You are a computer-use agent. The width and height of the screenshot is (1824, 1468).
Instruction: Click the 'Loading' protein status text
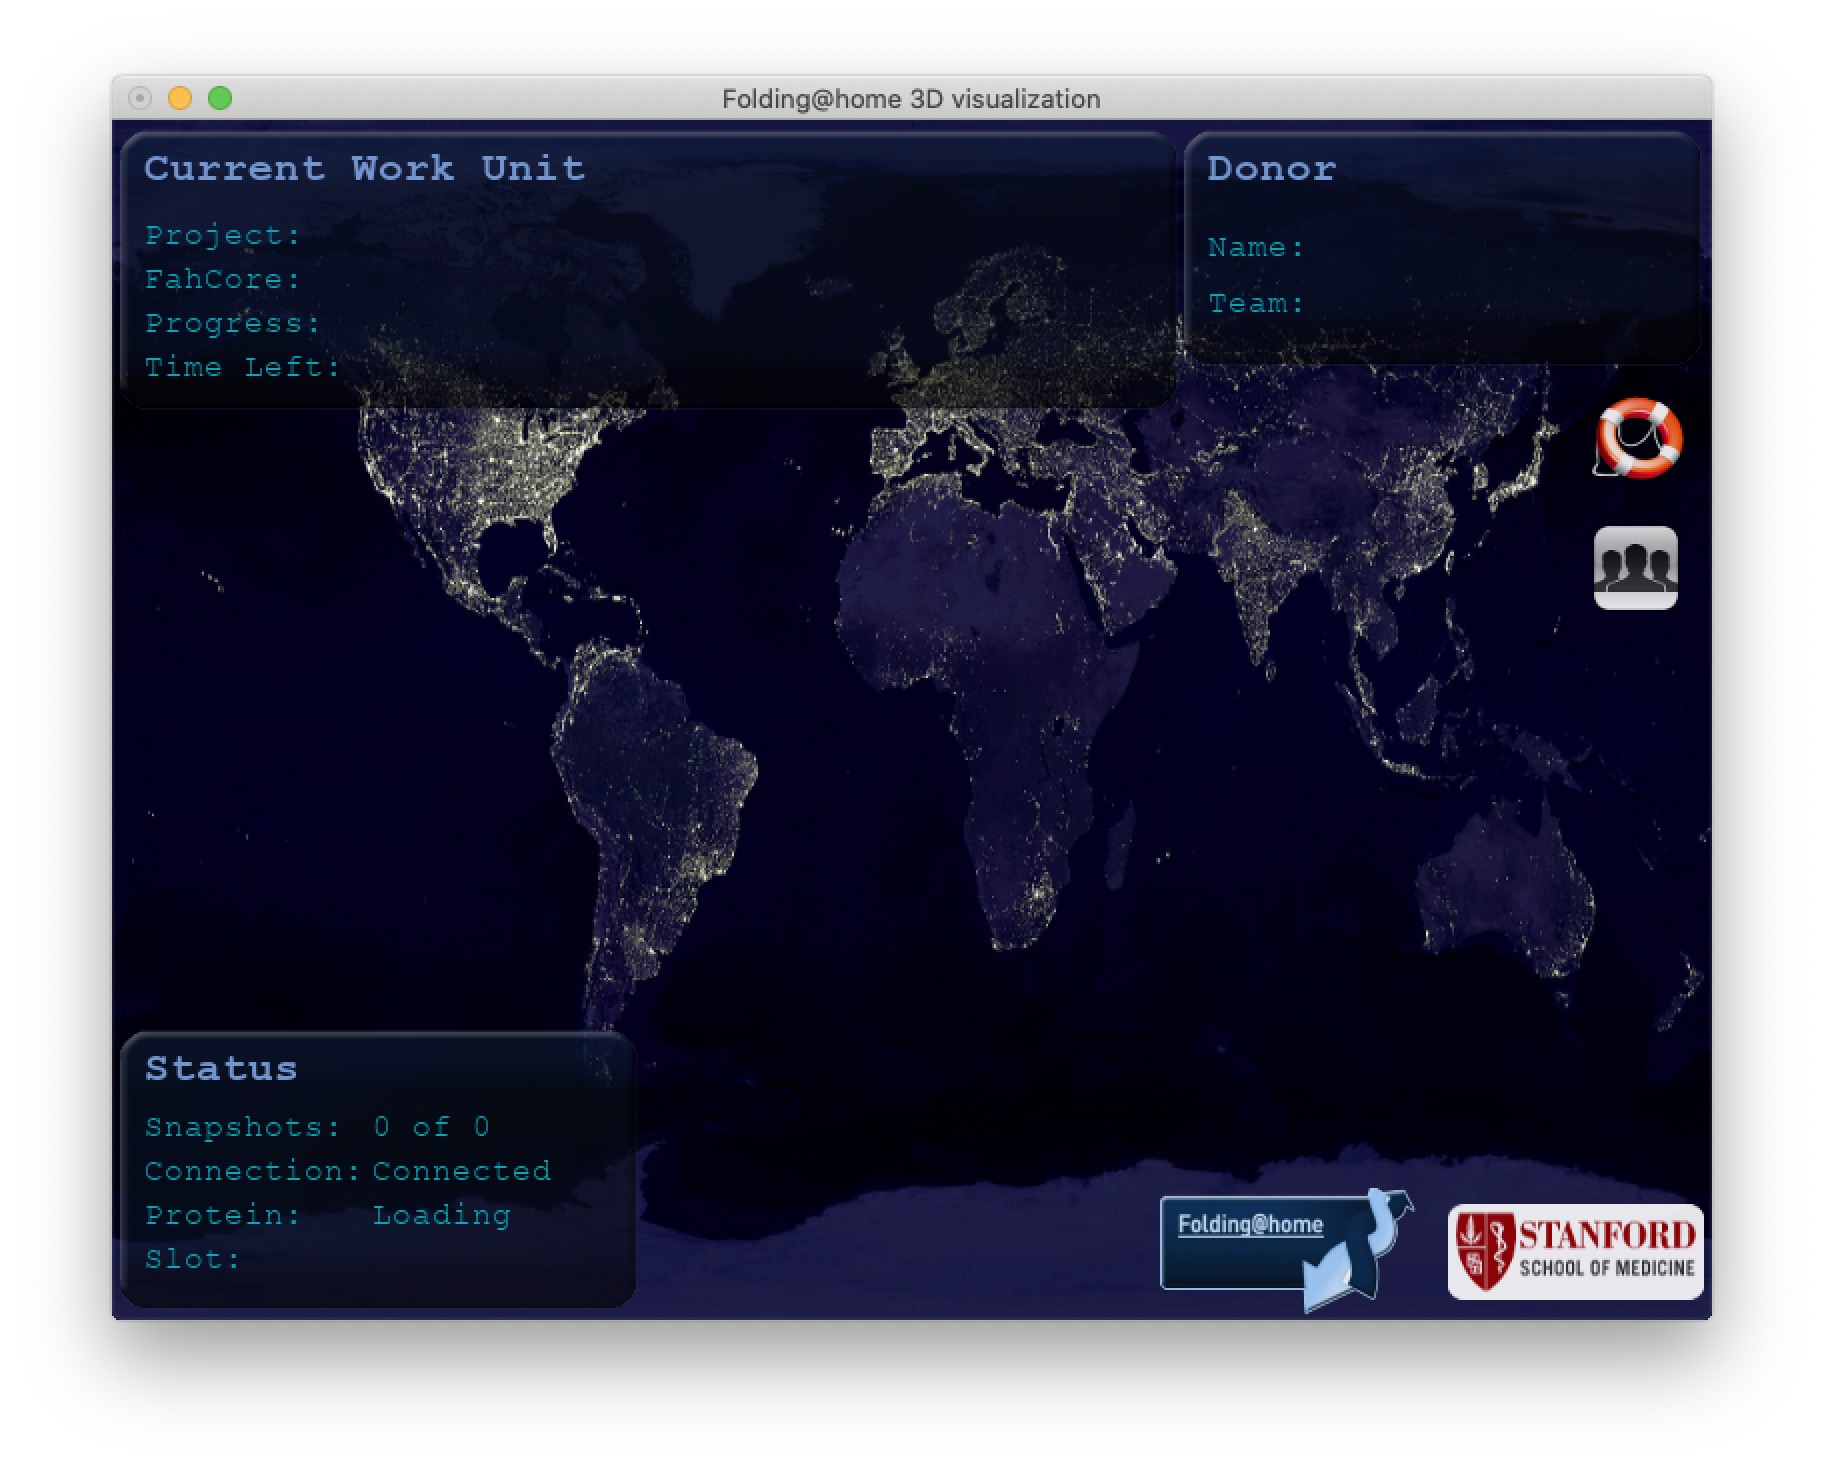[x=441, y=1215]
